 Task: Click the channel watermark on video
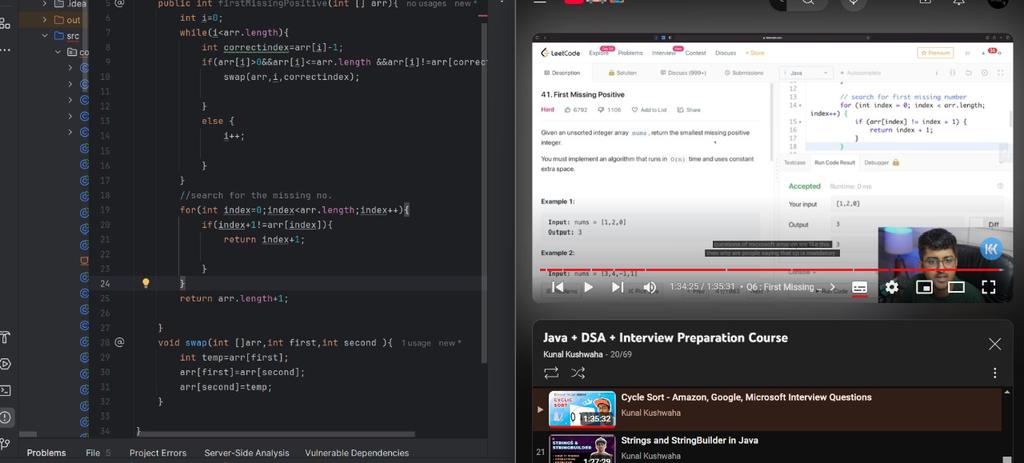pos(991,248)
